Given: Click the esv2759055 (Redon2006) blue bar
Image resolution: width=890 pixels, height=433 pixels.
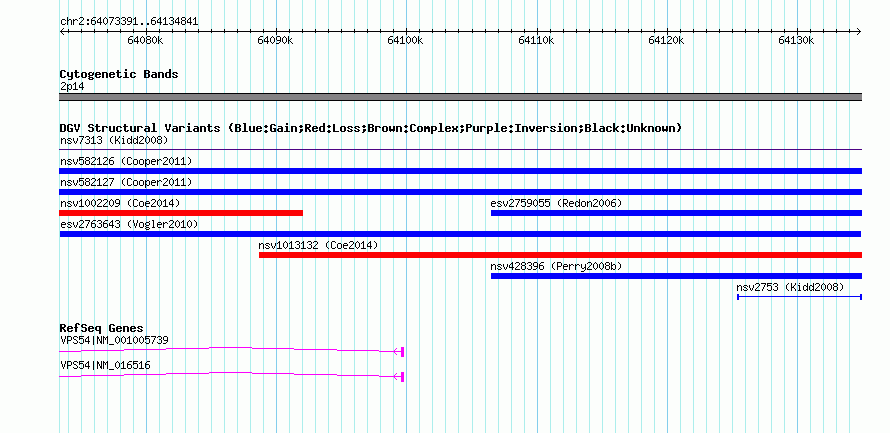Looking at the screenshot, I should pos(677,213).
